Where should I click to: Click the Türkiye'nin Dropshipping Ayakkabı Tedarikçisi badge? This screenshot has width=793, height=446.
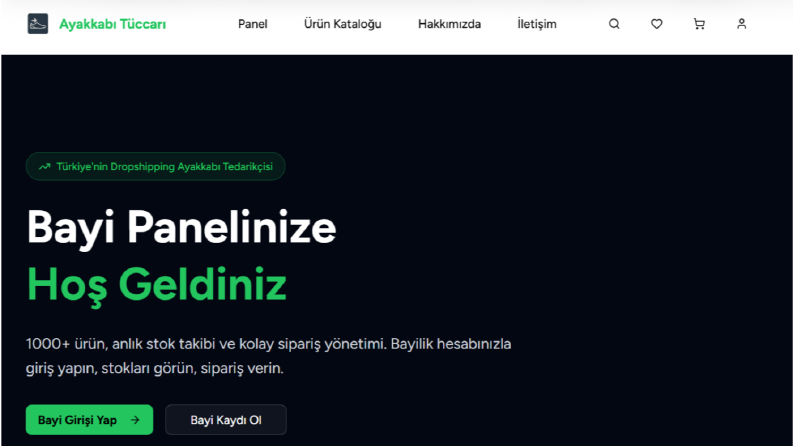(155, 166)
